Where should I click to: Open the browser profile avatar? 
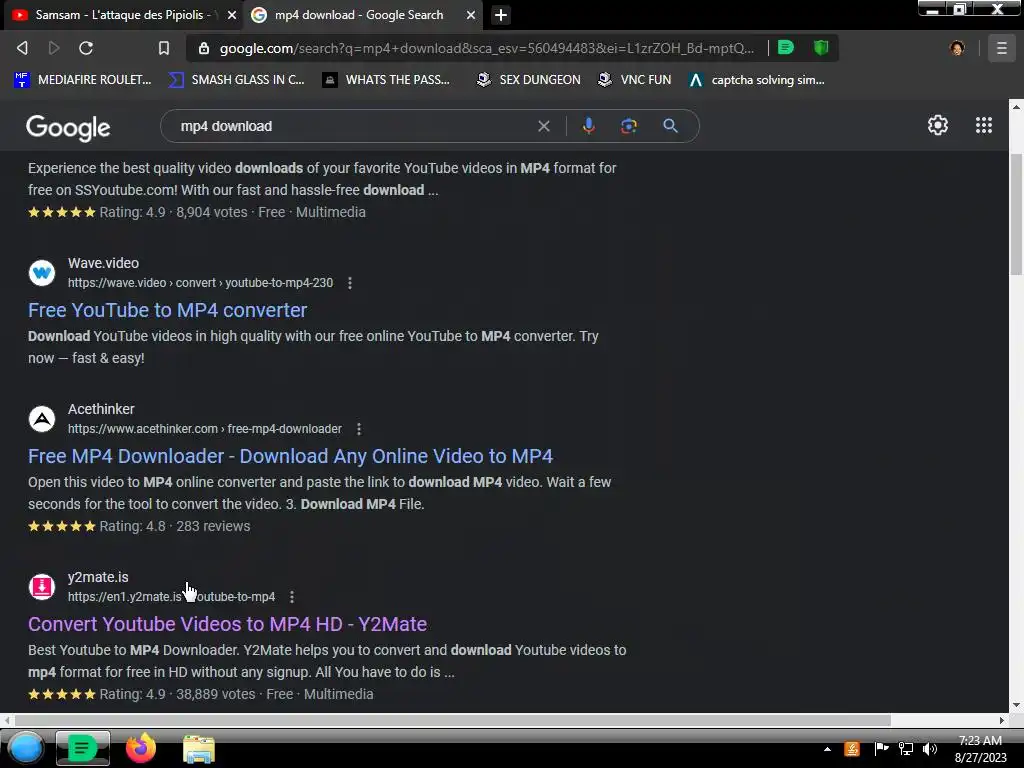click(x=957, y=48)
